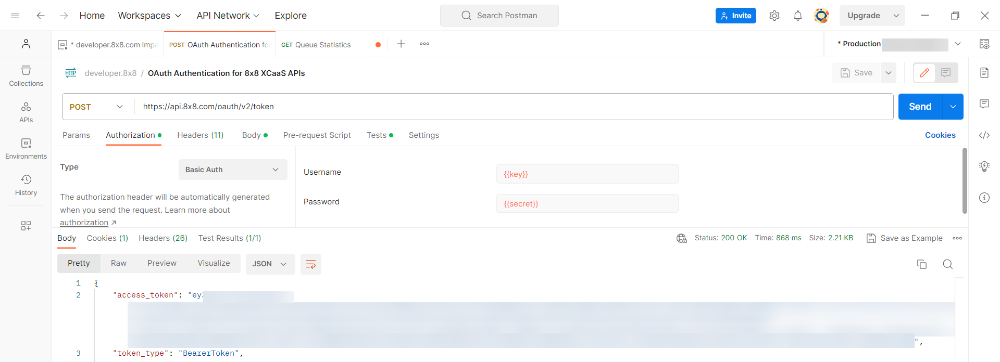Expand the Workspaces dropdown
The image size is (1000, 362).
[x=149, y=15]
